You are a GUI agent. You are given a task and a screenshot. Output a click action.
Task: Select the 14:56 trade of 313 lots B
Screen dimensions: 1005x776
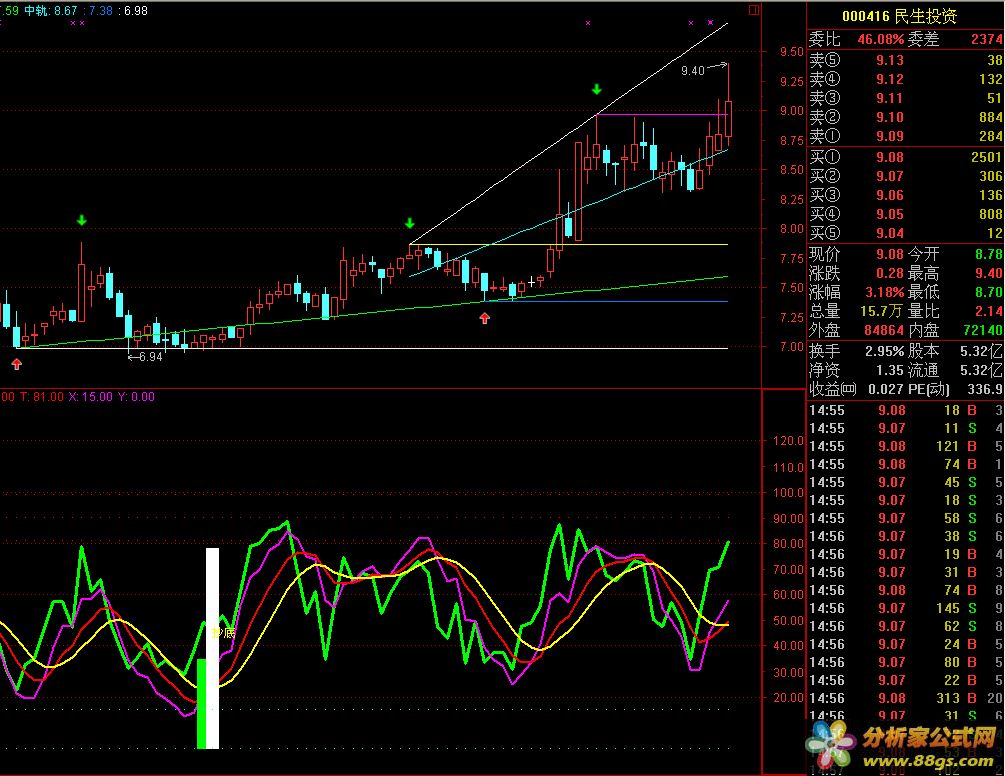tap(905, 698)
